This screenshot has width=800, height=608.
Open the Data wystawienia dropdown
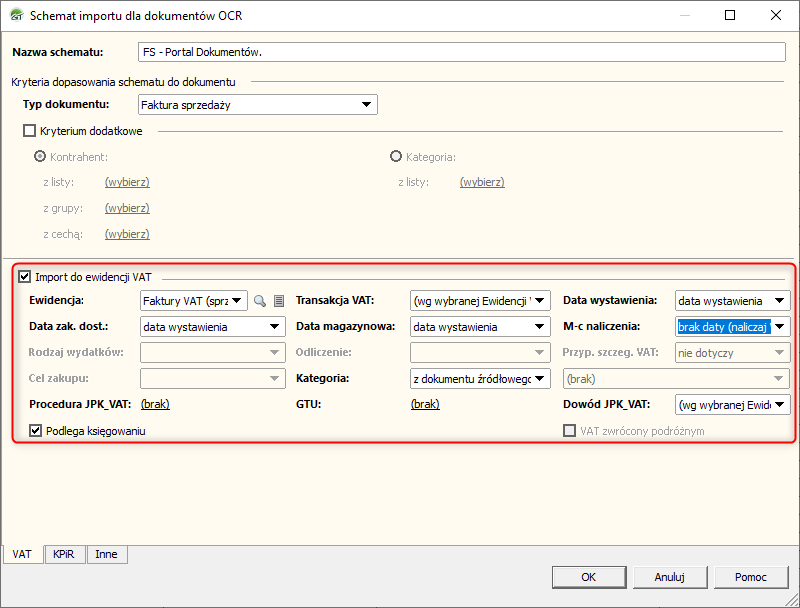click(x=732, y=301)
